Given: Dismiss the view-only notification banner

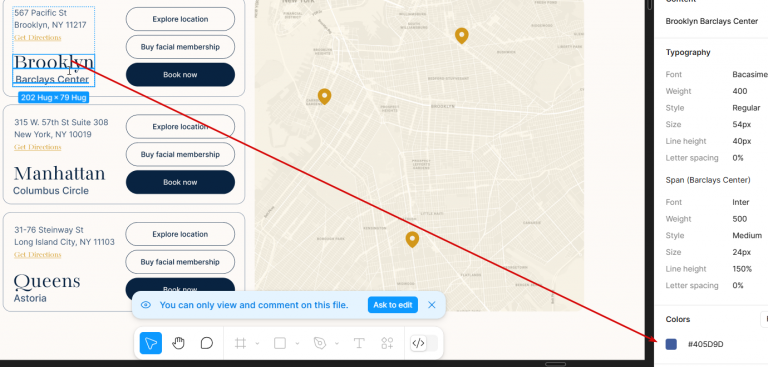Looking at the screenshot, I should 432,305.
